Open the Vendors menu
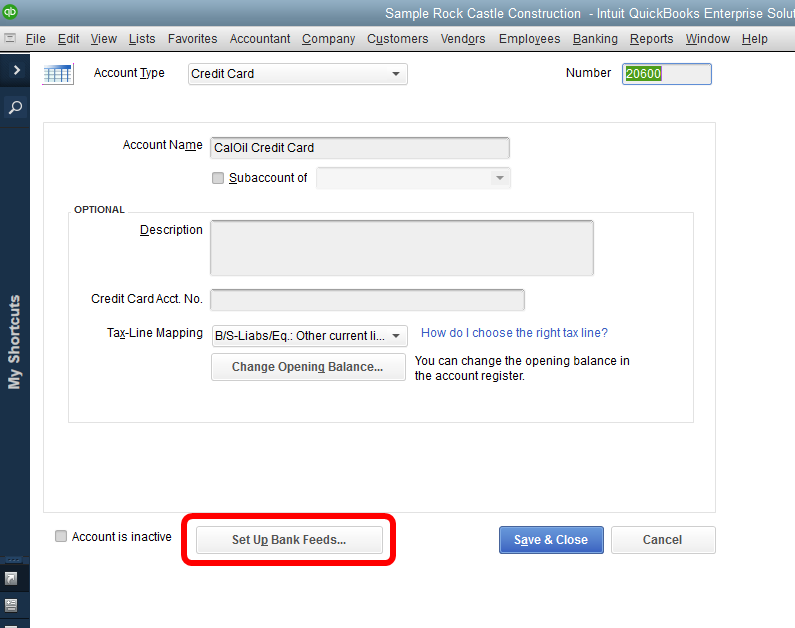The height and width of the screenshot is (628, 795). [x=463, y=39]
